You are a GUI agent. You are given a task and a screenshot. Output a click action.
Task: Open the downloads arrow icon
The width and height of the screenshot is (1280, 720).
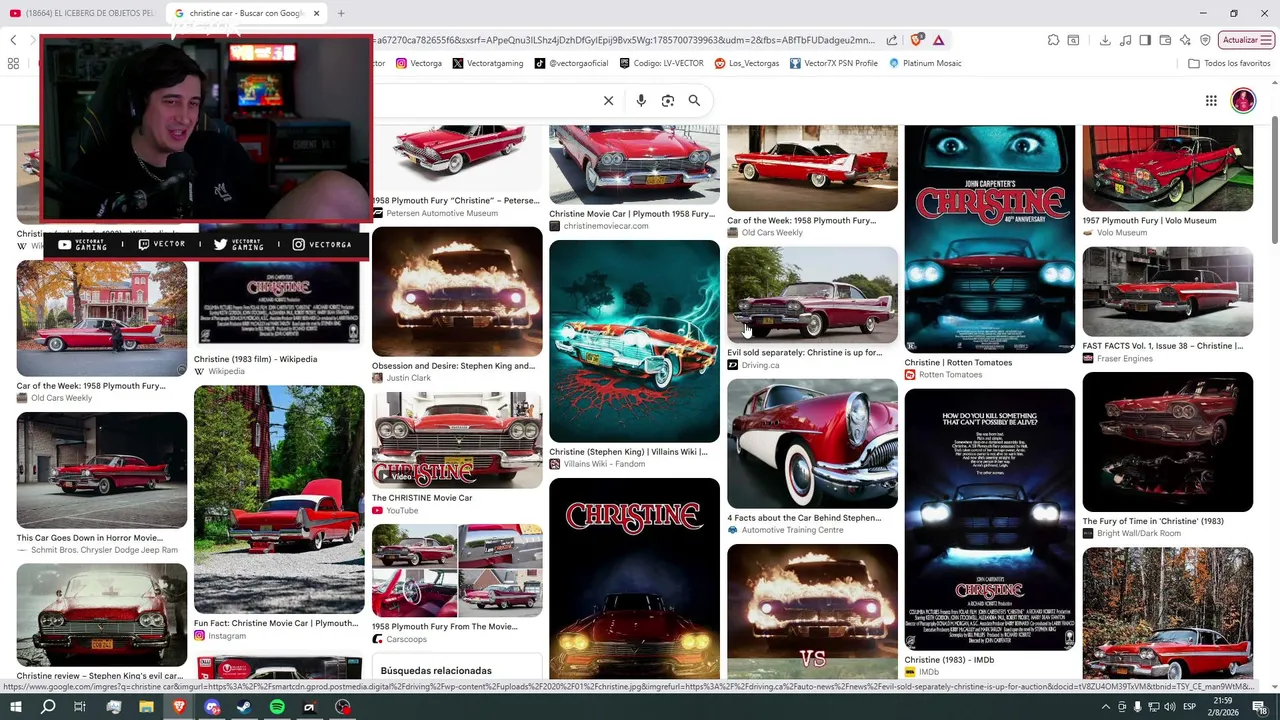tap(1105, 40)
